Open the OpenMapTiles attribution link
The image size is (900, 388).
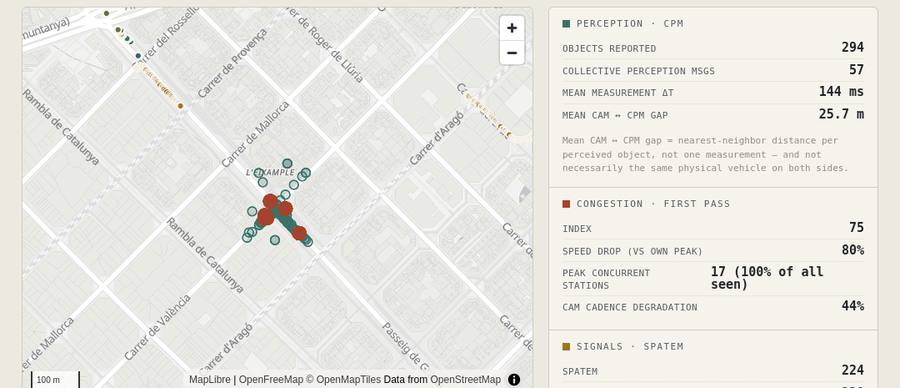[348, 379]
